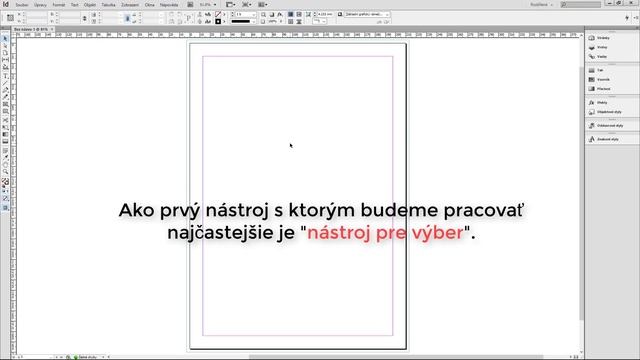This screenshot has height=360, width=640.
Task: Click the search field in the menu bar
Action: [581, 5]
